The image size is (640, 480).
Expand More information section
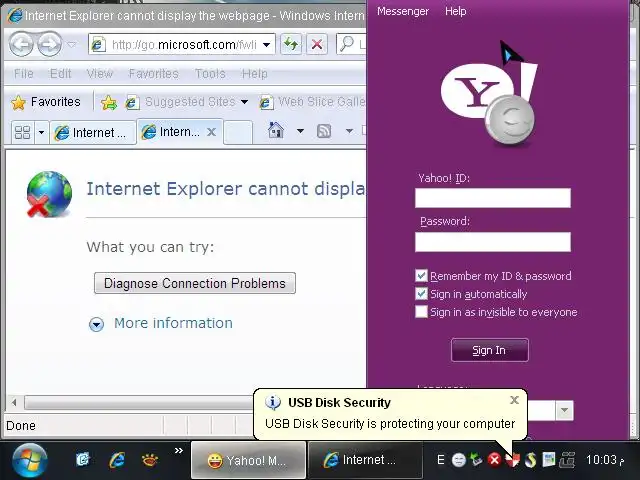[x=96, y=324]
